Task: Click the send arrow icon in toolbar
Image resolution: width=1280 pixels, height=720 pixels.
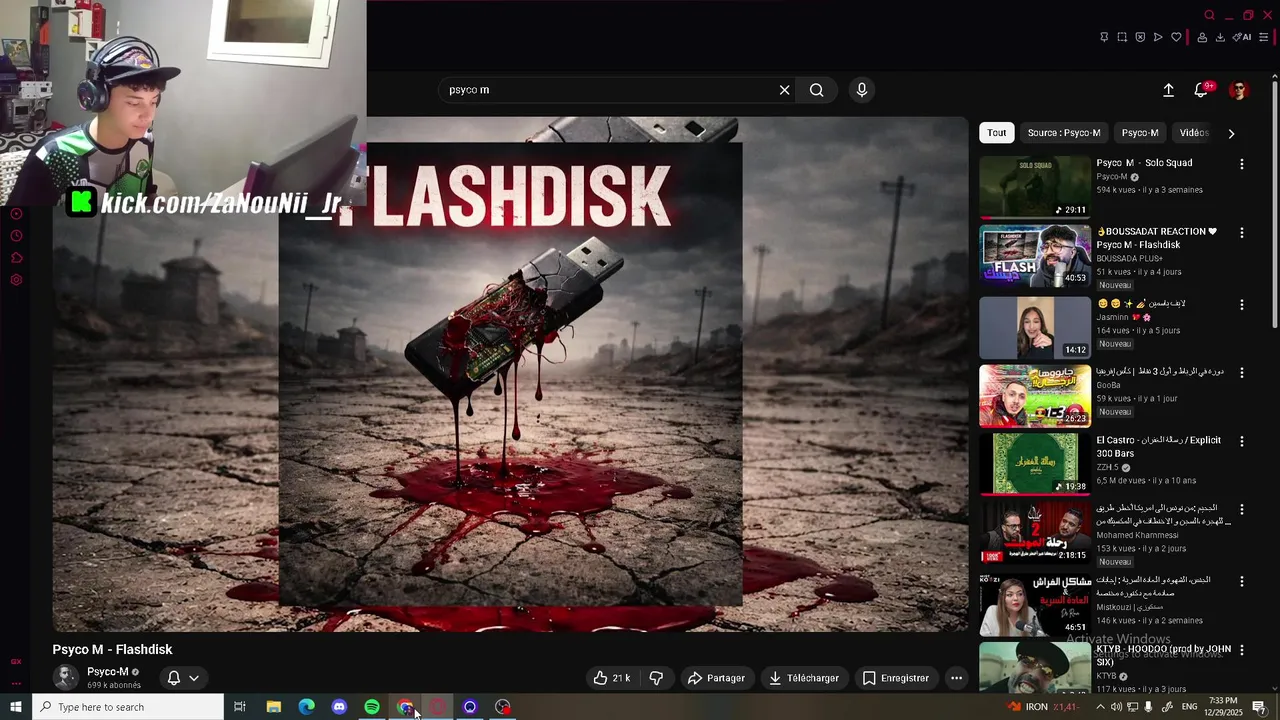Action: pos(1158,37)
